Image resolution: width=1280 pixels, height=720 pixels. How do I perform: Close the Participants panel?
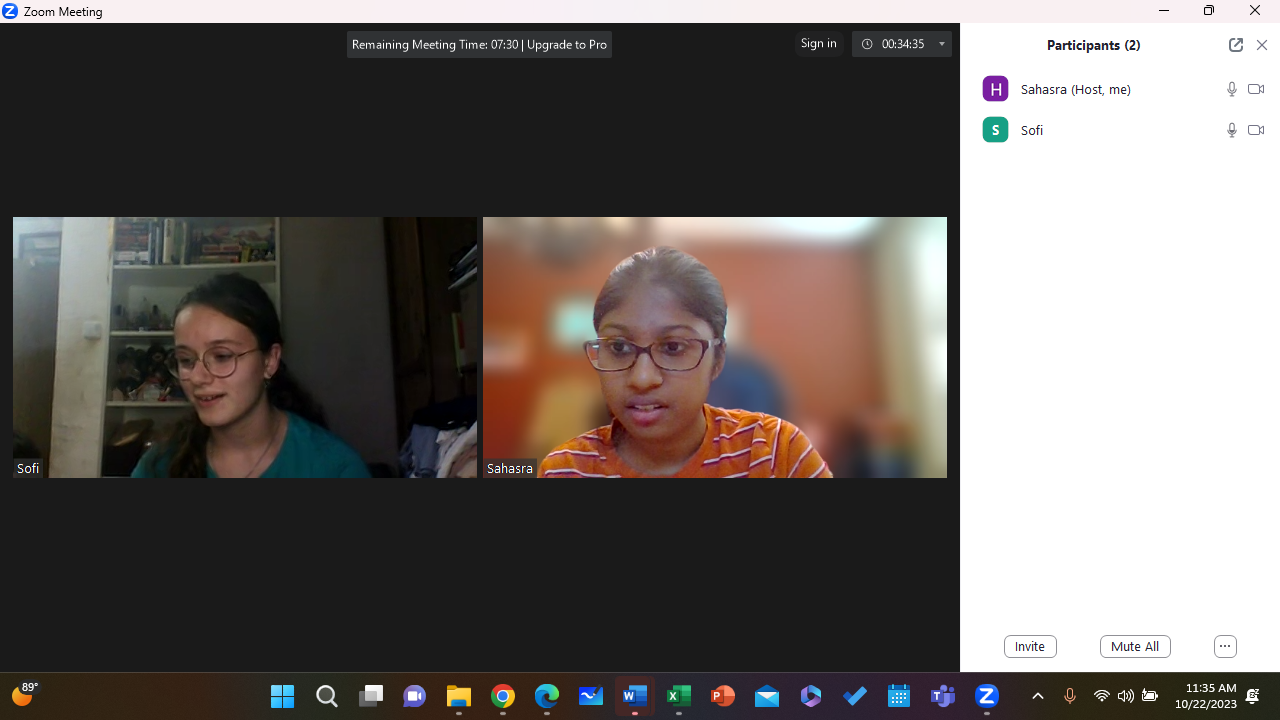tap(1262, 45)
